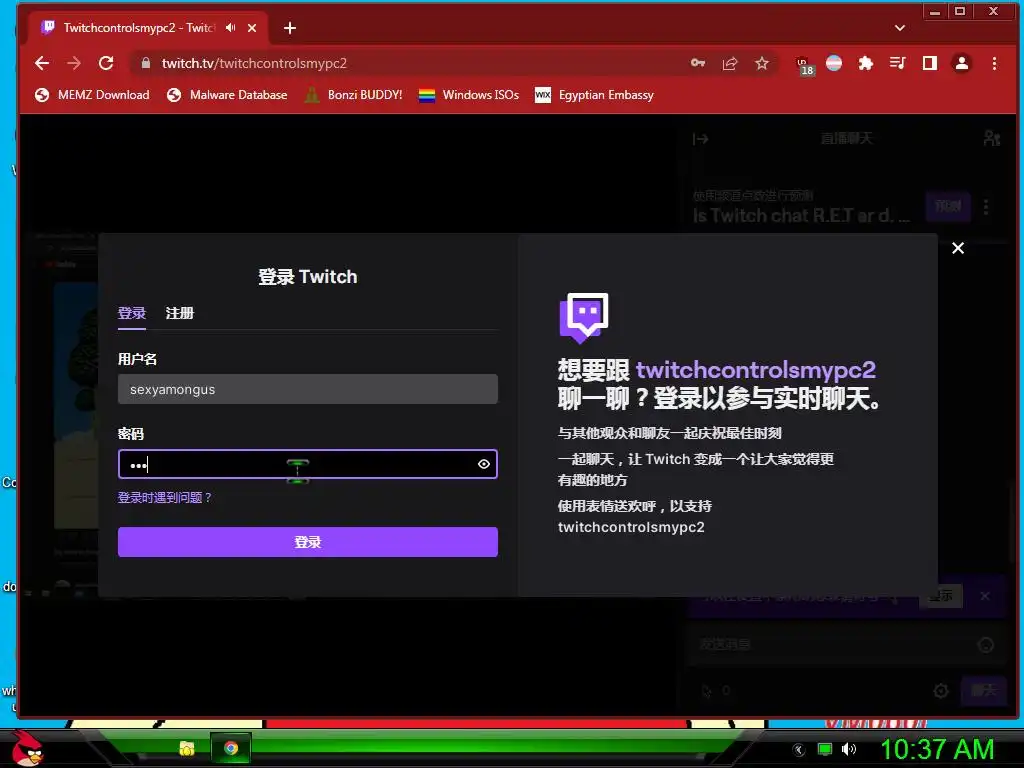Open the Egyptian Embassy bookmark
This screenshot has width=1024, height=768.
(594, 95)
